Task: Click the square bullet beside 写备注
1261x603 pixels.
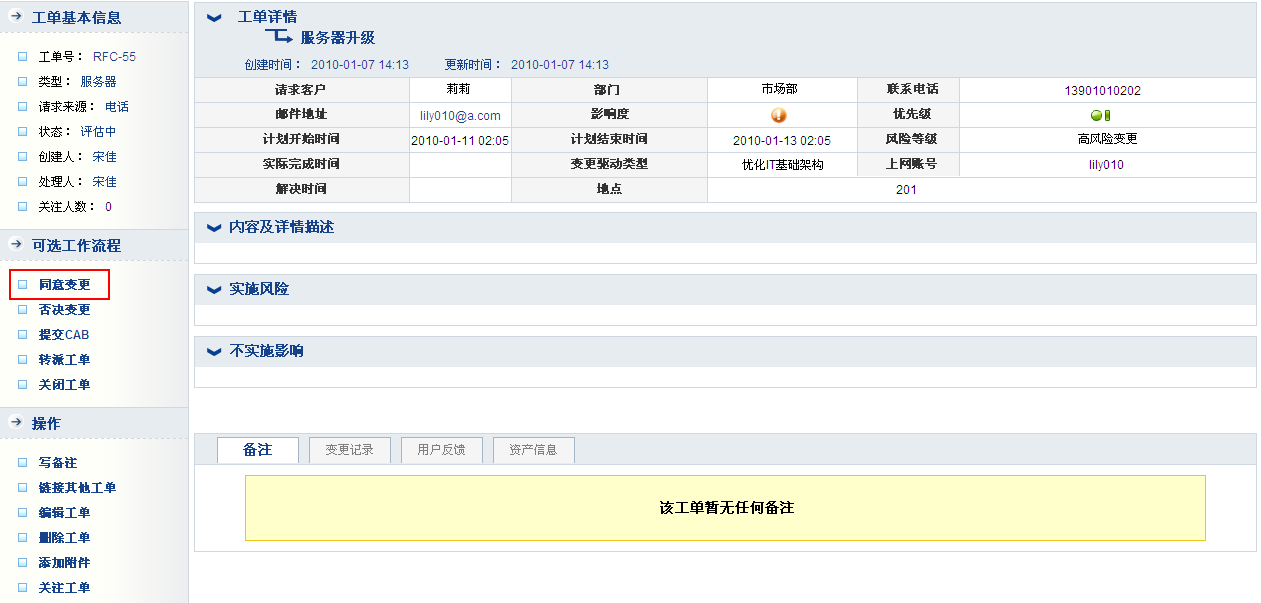Action: coord(22,463)
